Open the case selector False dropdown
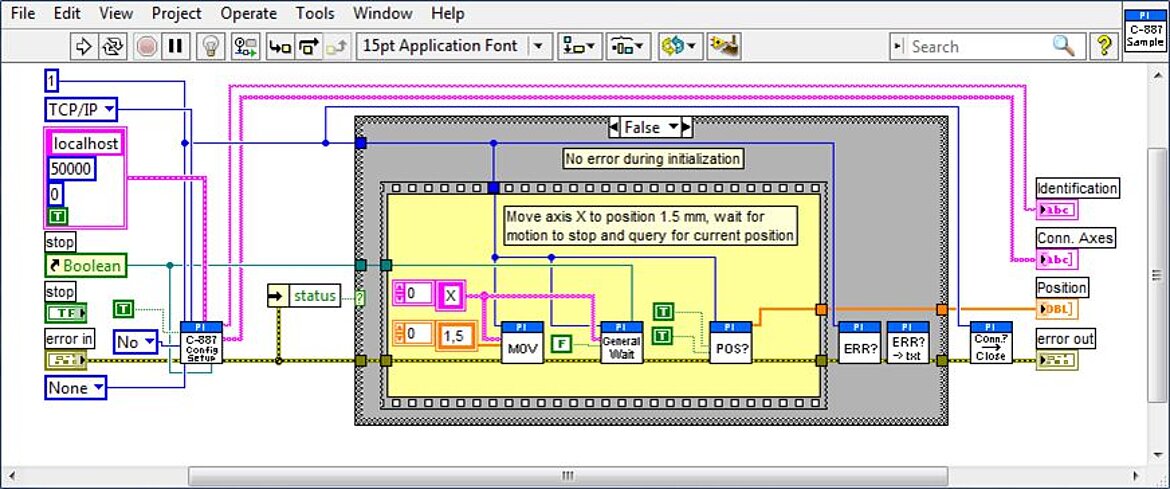 pos(651,128)
